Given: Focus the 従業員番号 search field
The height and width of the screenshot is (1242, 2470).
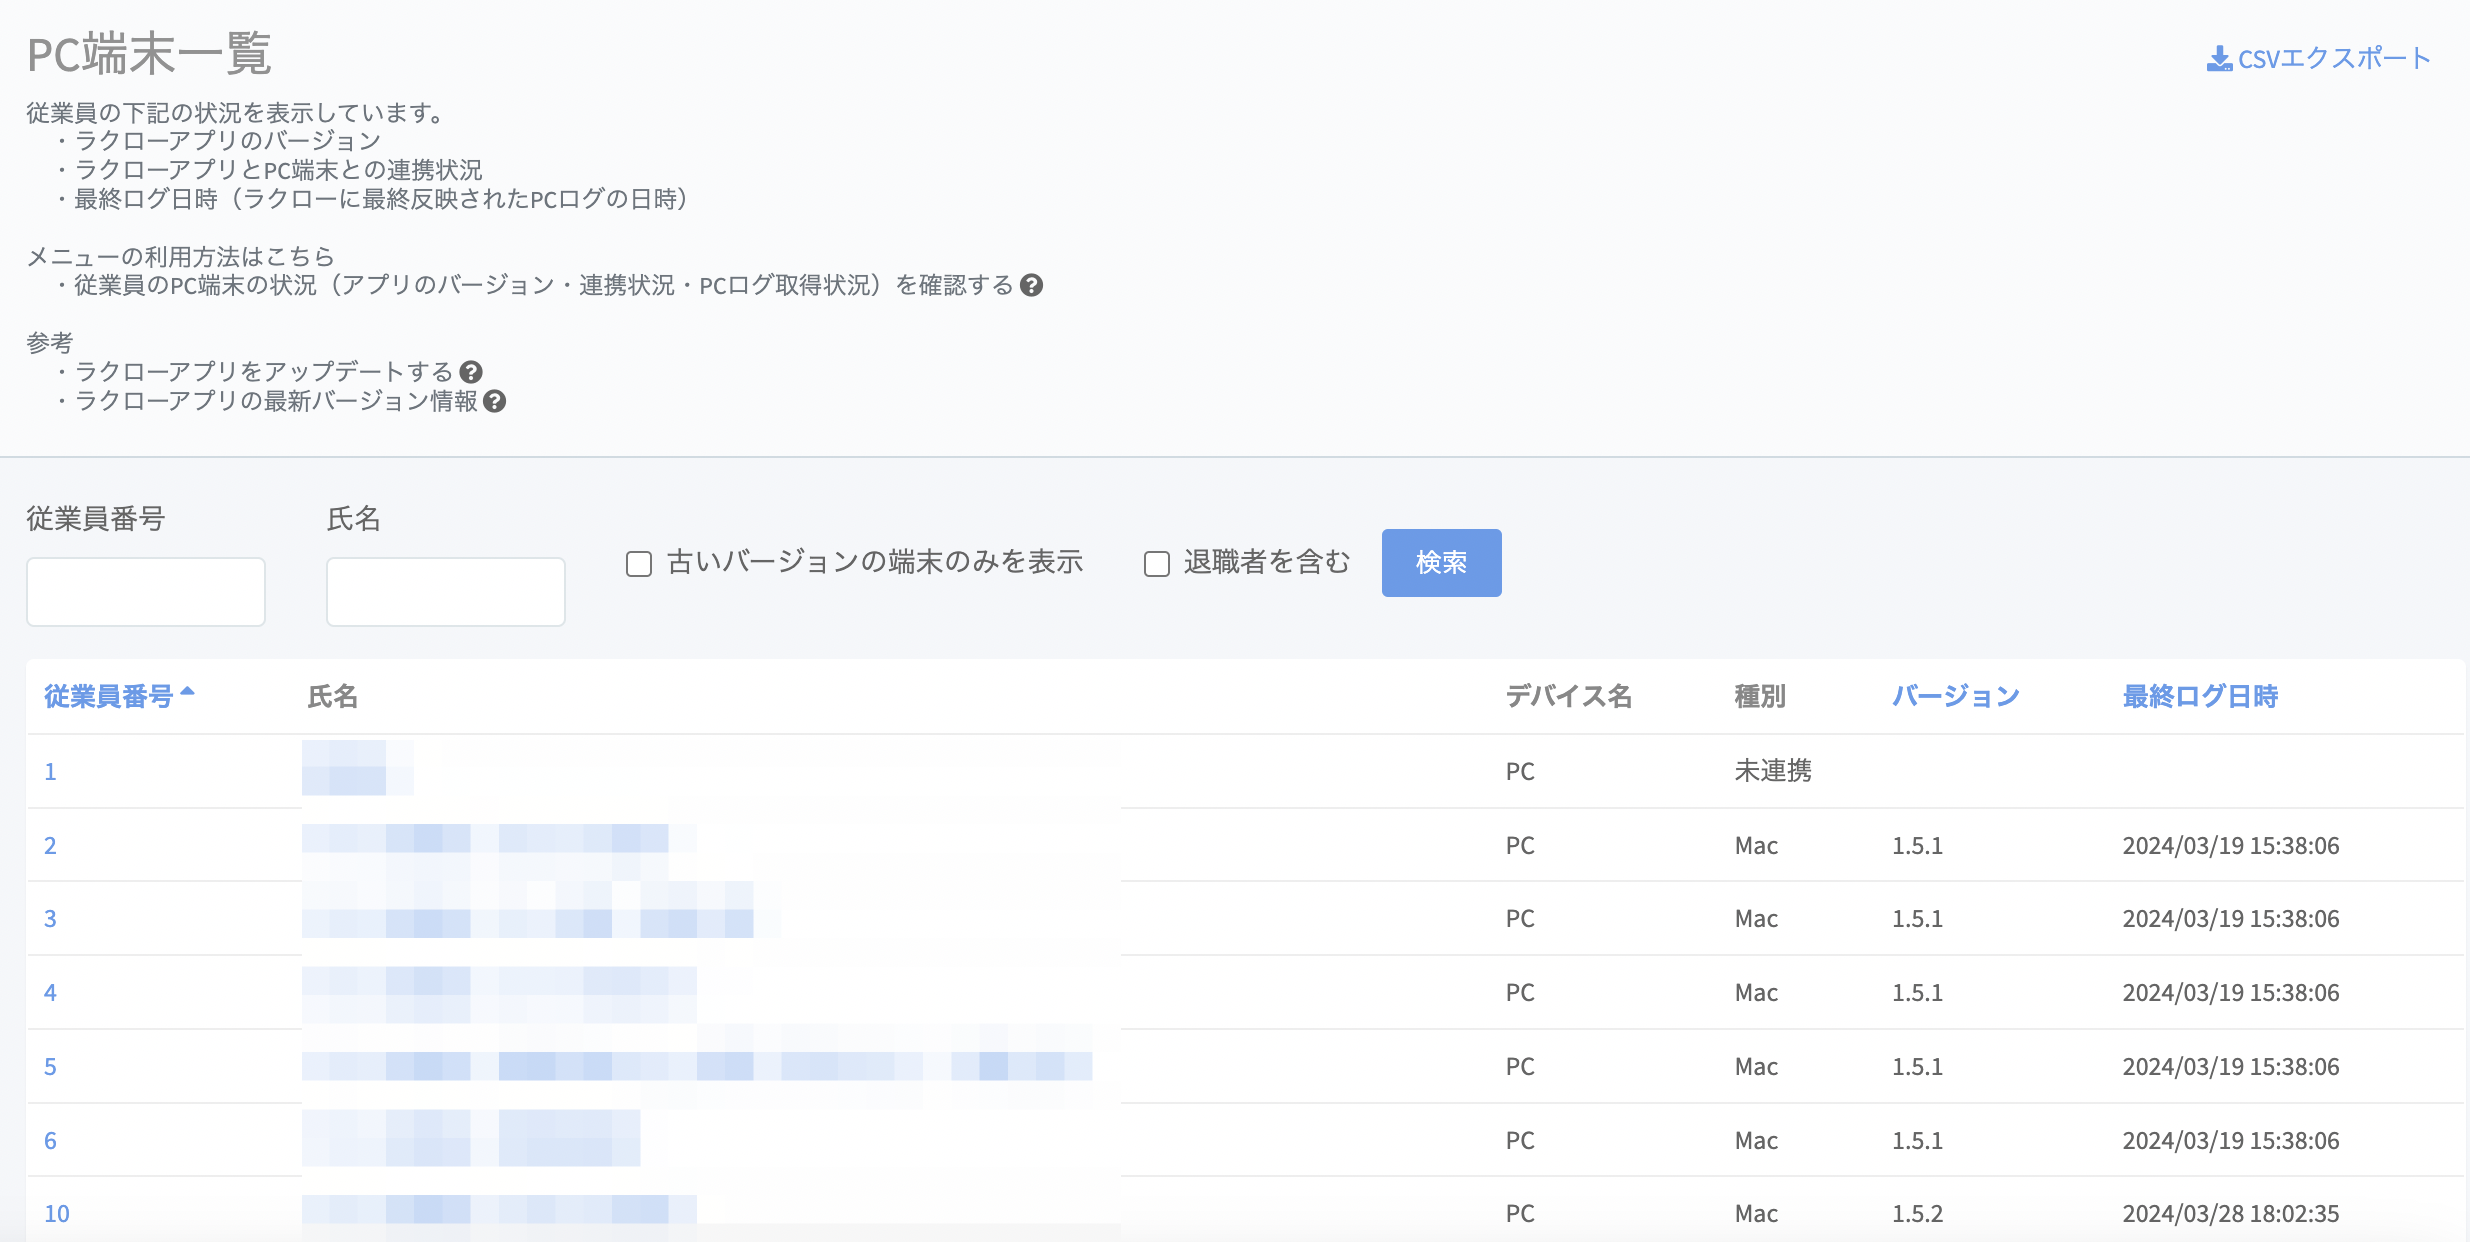Looking at the screenshot, I should tap(146, 592).
